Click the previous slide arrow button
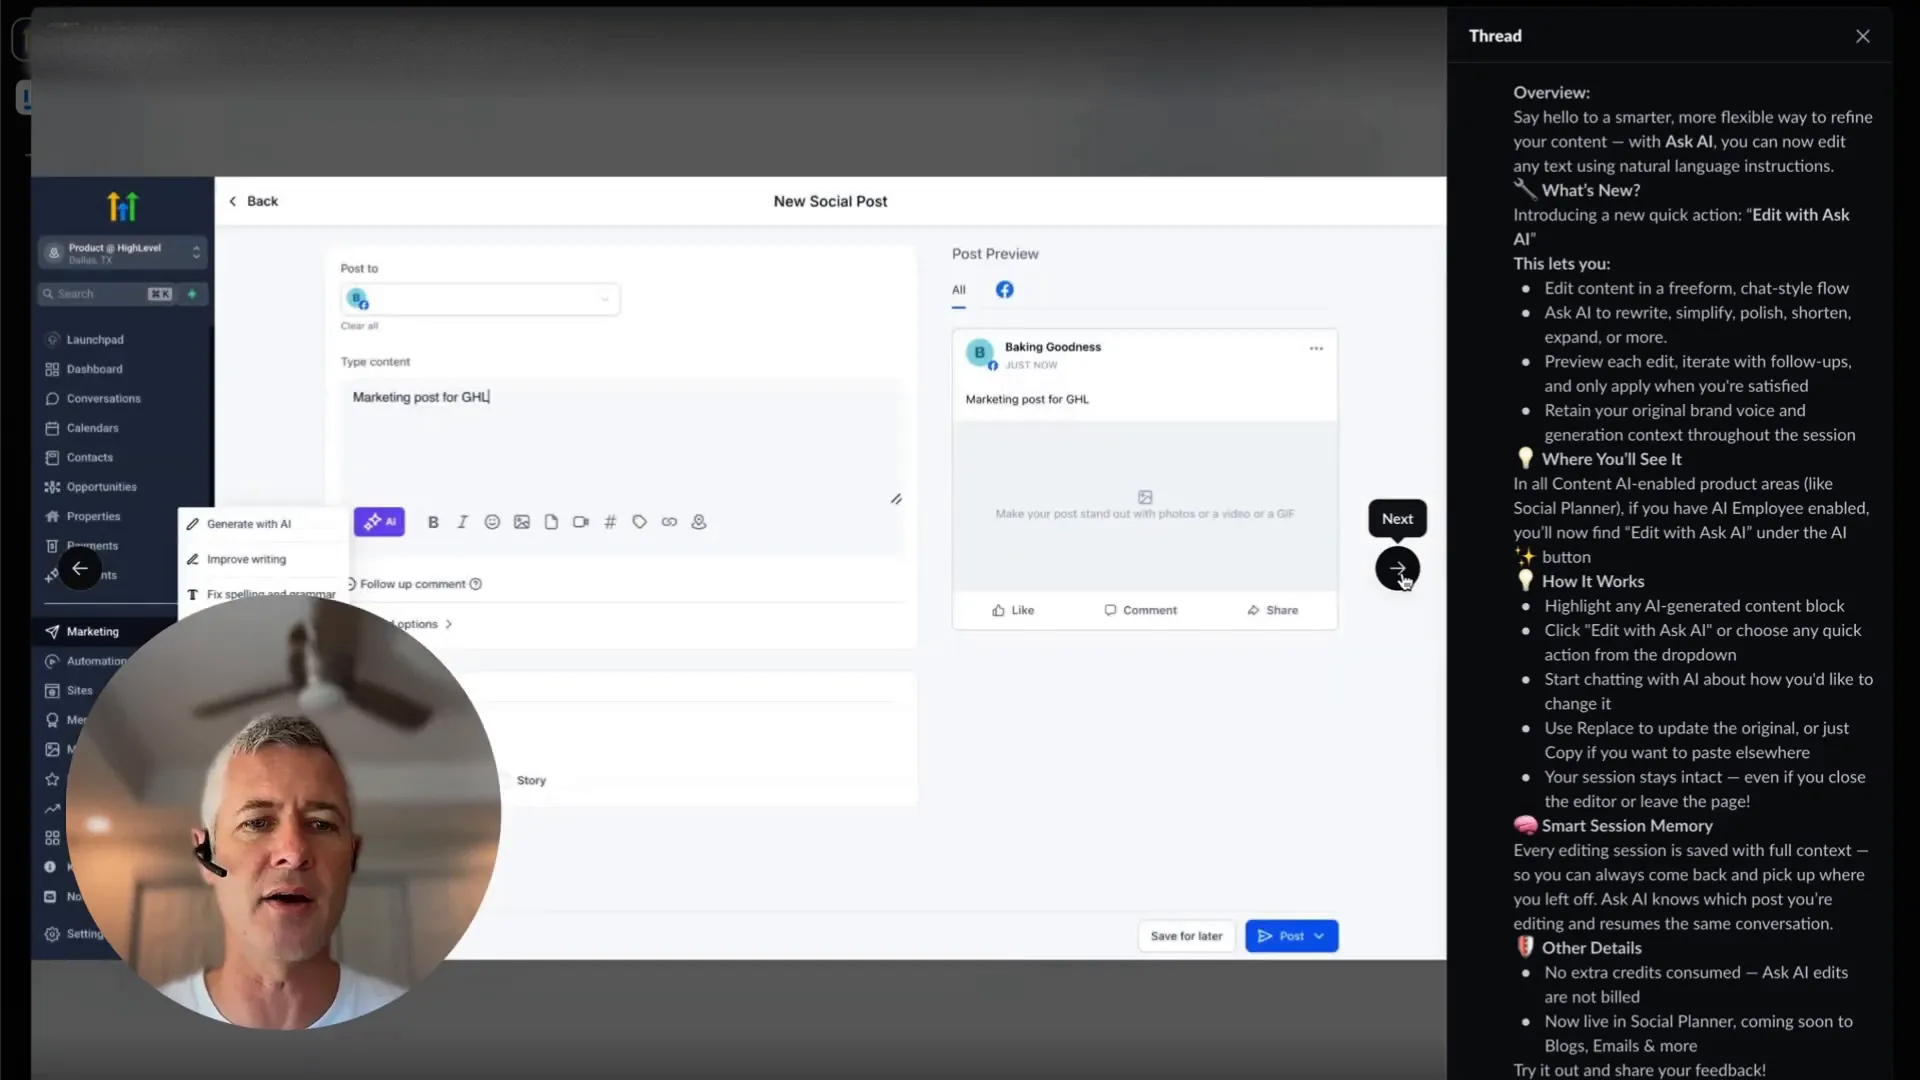1920x1080 pixels. (80, 569)
